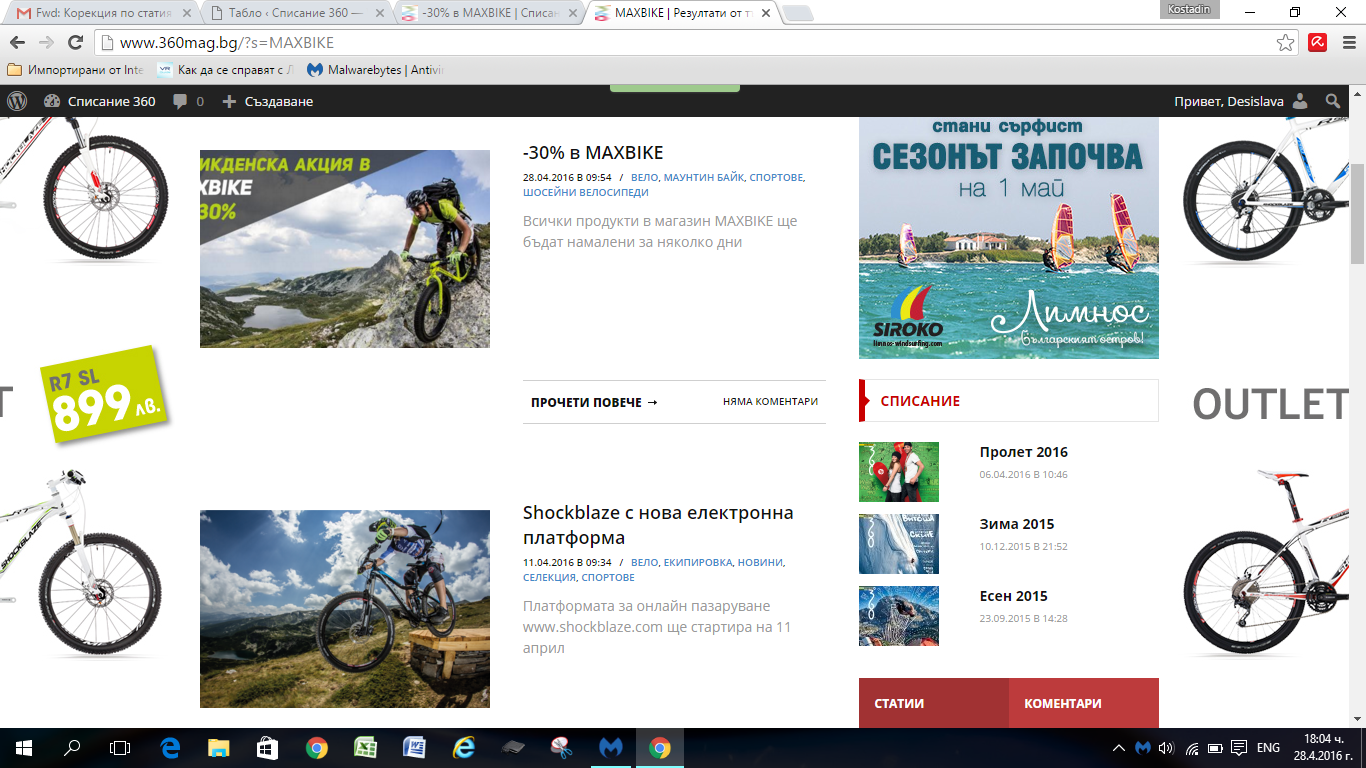Open Malwarebytes from the taskbar
Viewport: 1366px width, 768px height.
(610, 747)
